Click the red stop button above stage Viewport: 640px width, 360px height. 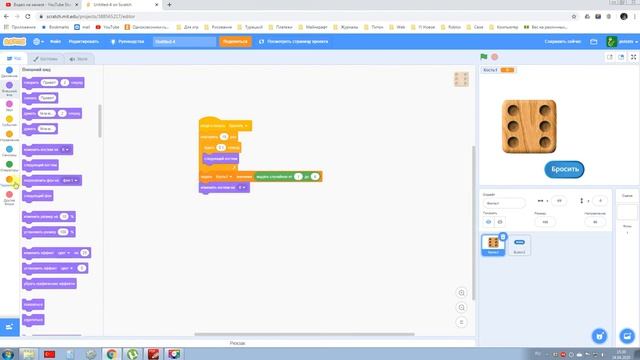click(x=494, y=57)
